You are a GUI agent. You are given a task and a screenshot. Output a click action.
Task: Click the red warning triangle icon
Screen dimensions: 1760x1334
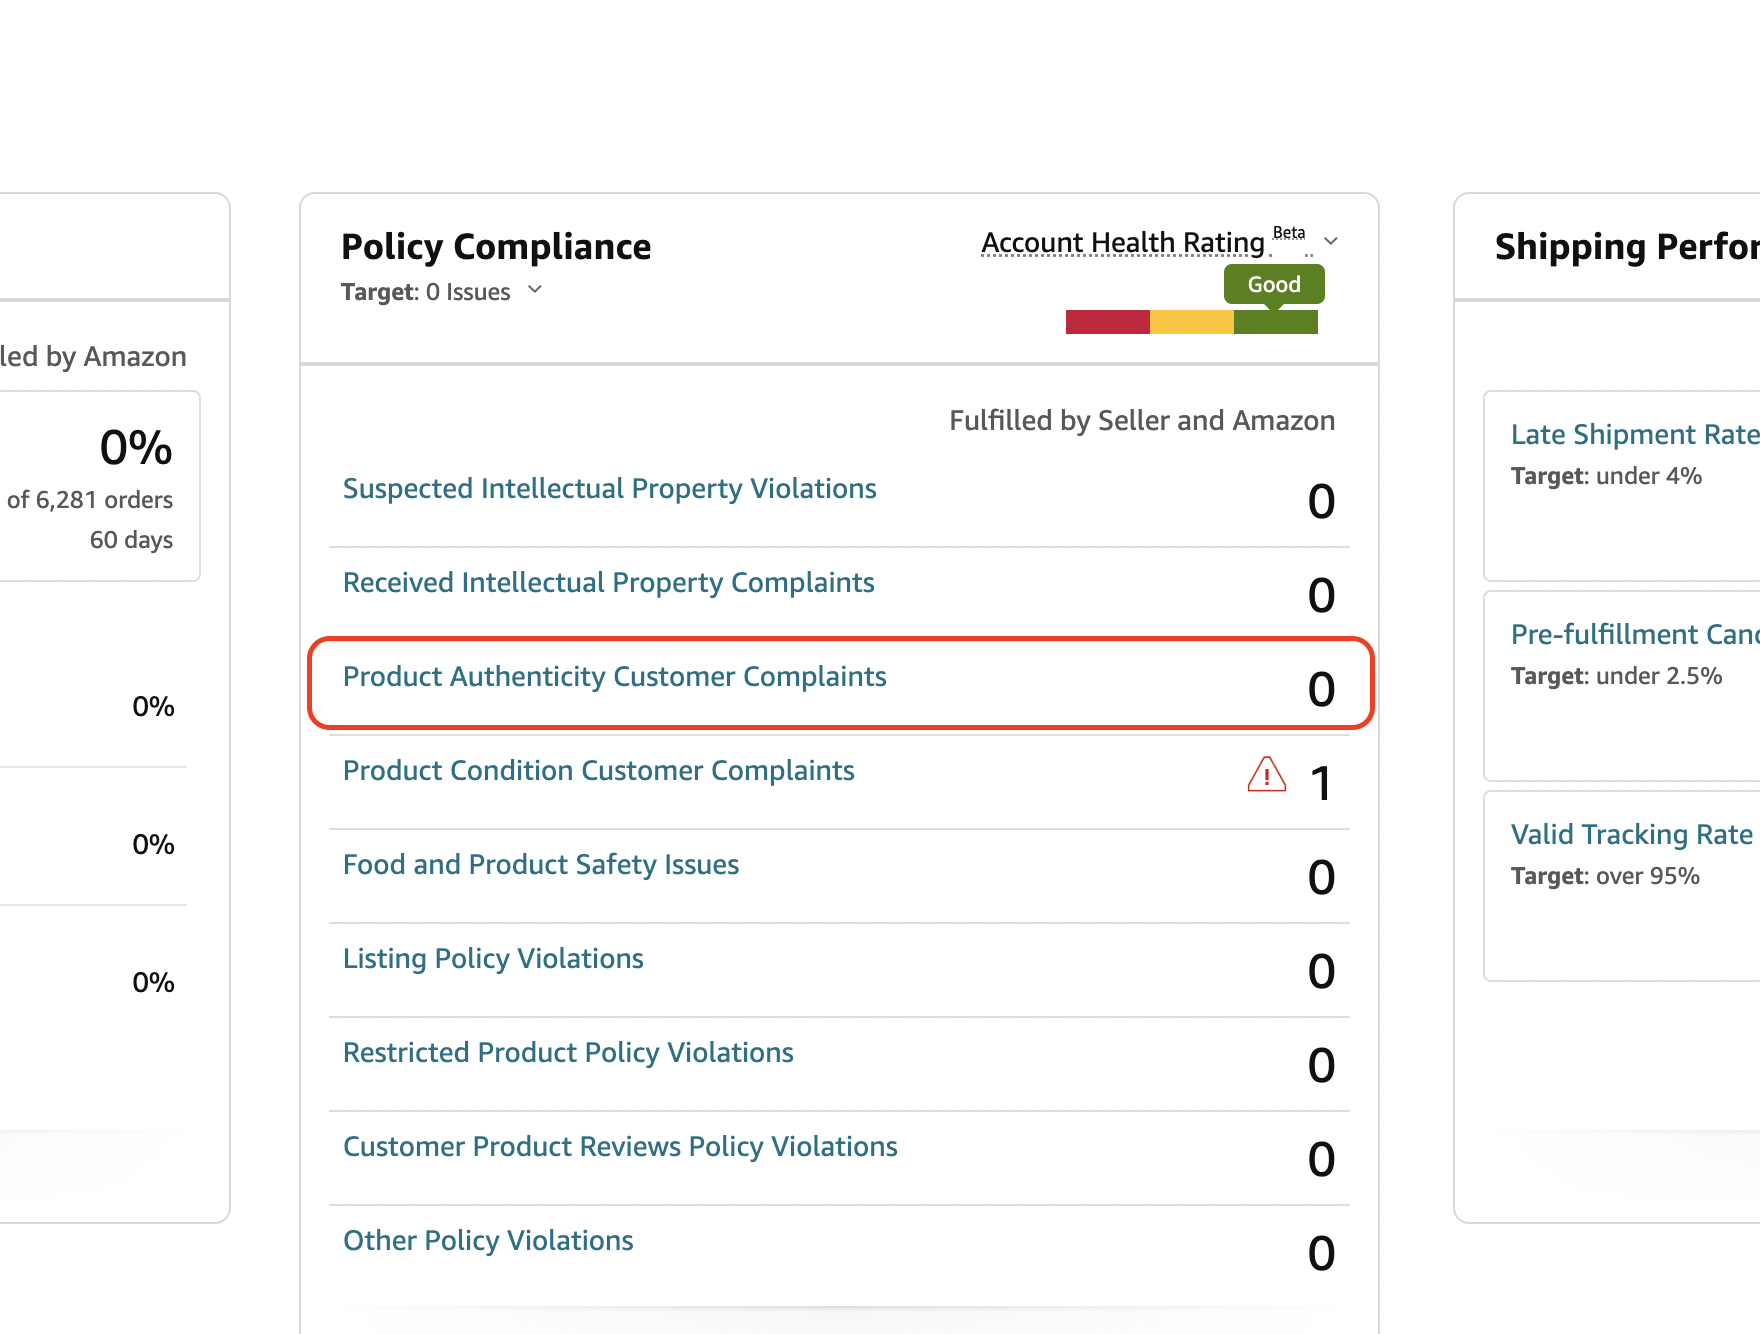pos(1266,775)
